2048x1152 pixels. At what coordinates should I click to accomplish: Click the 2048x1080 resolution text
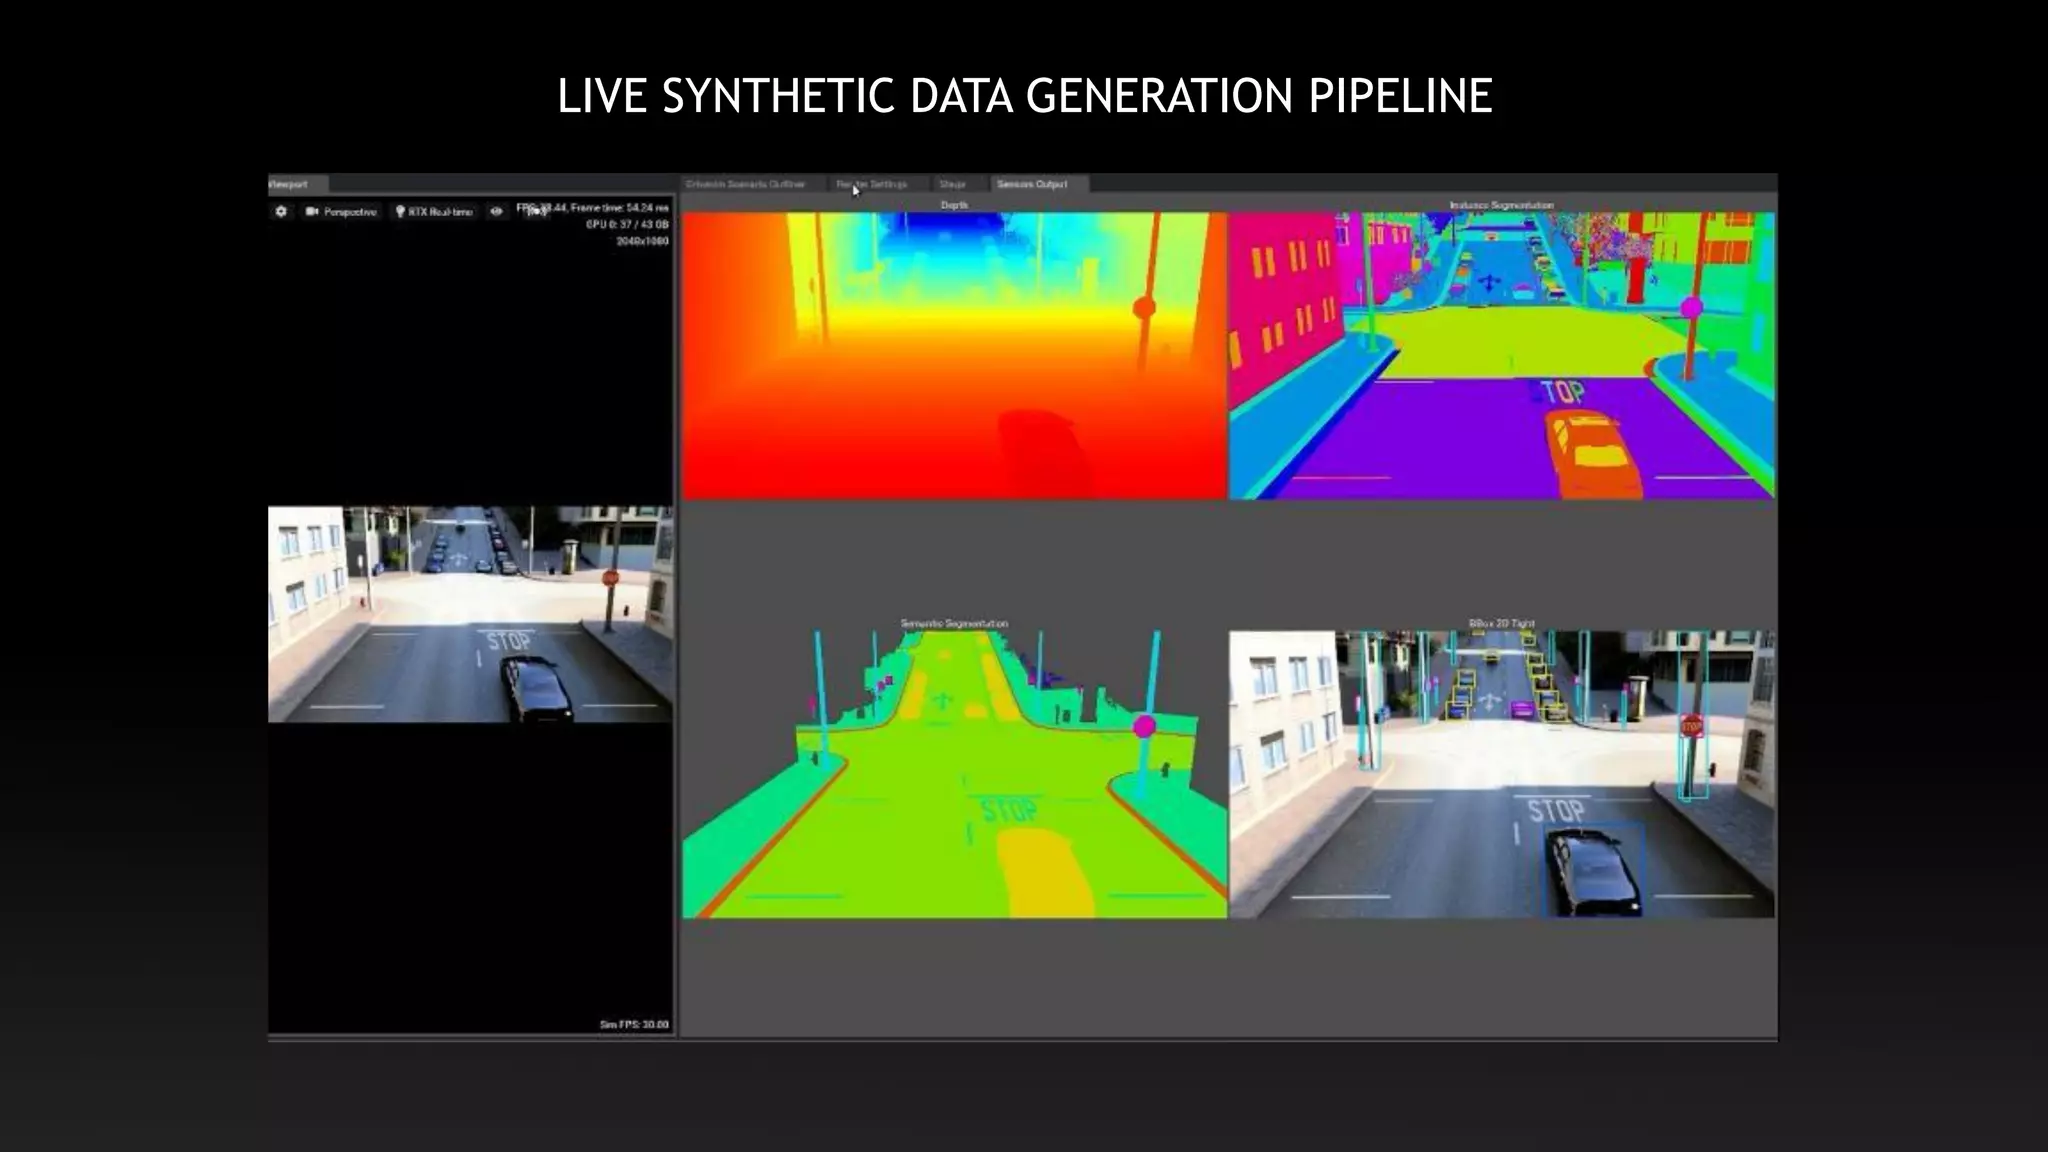pyautogui.click(x=642, y=241)
